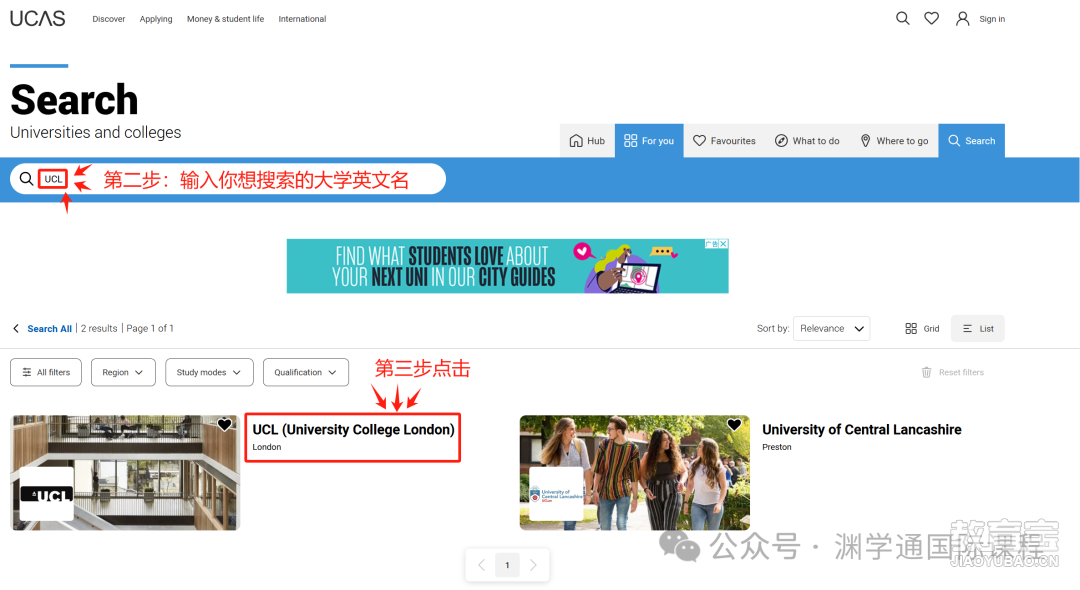The height and width of the screenshot is (590, 1080).
Task: Click the 'Preston' location text
Action: [776, 447]
